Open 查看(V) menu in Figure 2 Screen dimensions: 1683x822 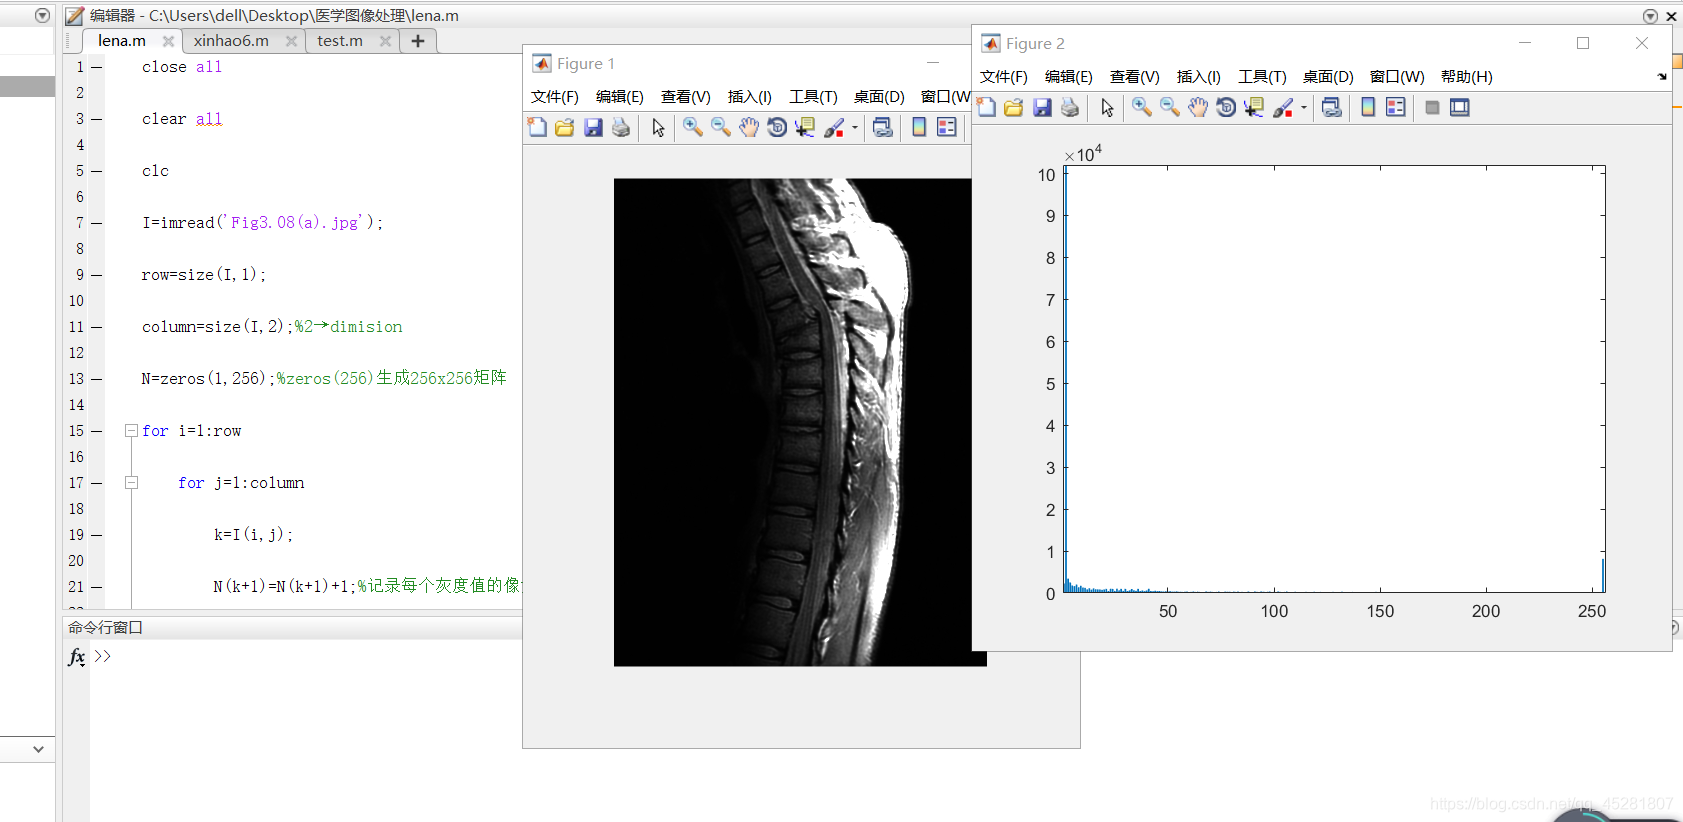(x=1134, y=77)
